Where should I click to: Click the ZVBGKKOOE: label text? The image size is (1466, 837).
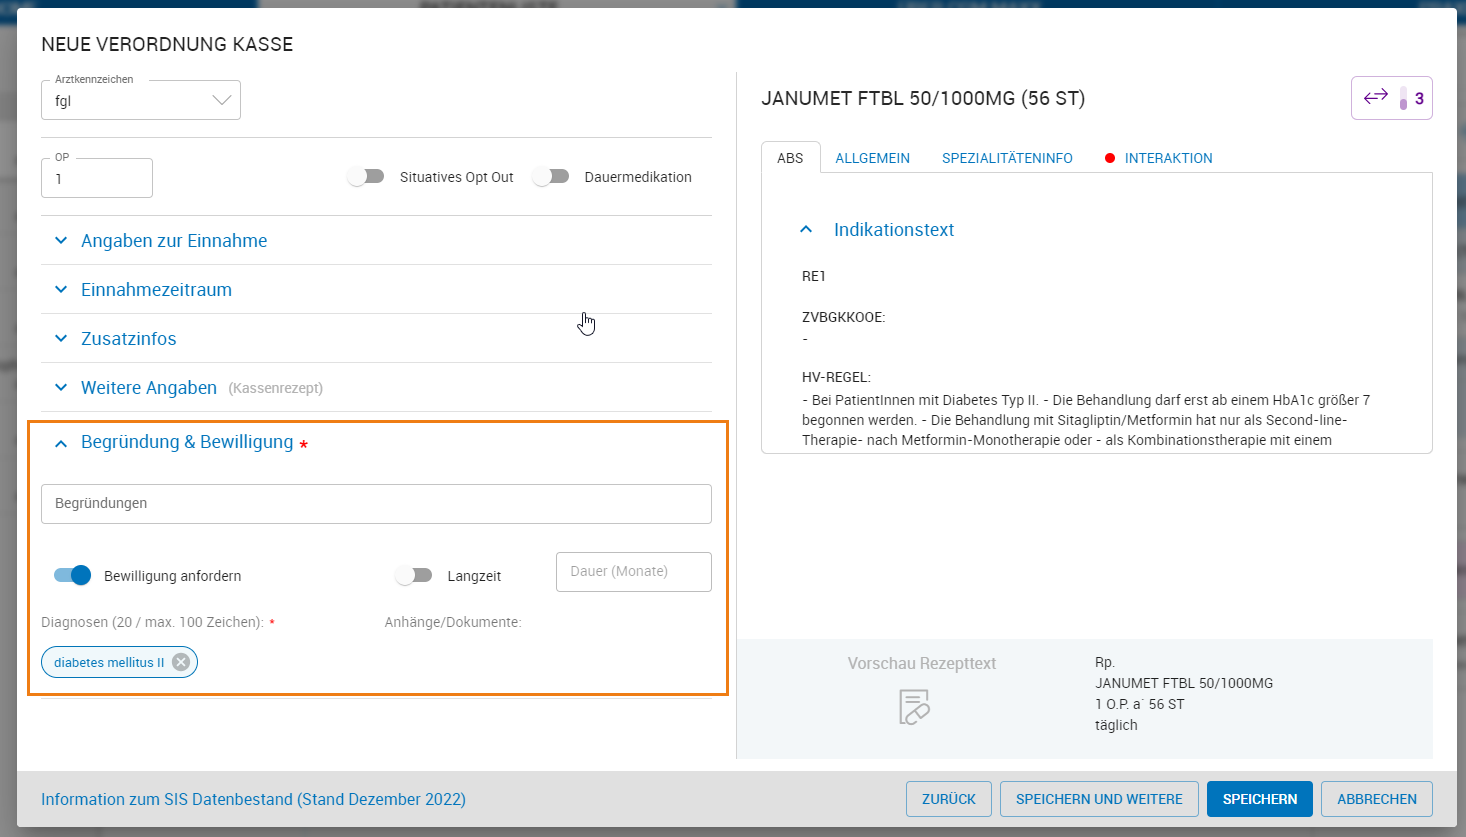point(843,317)
